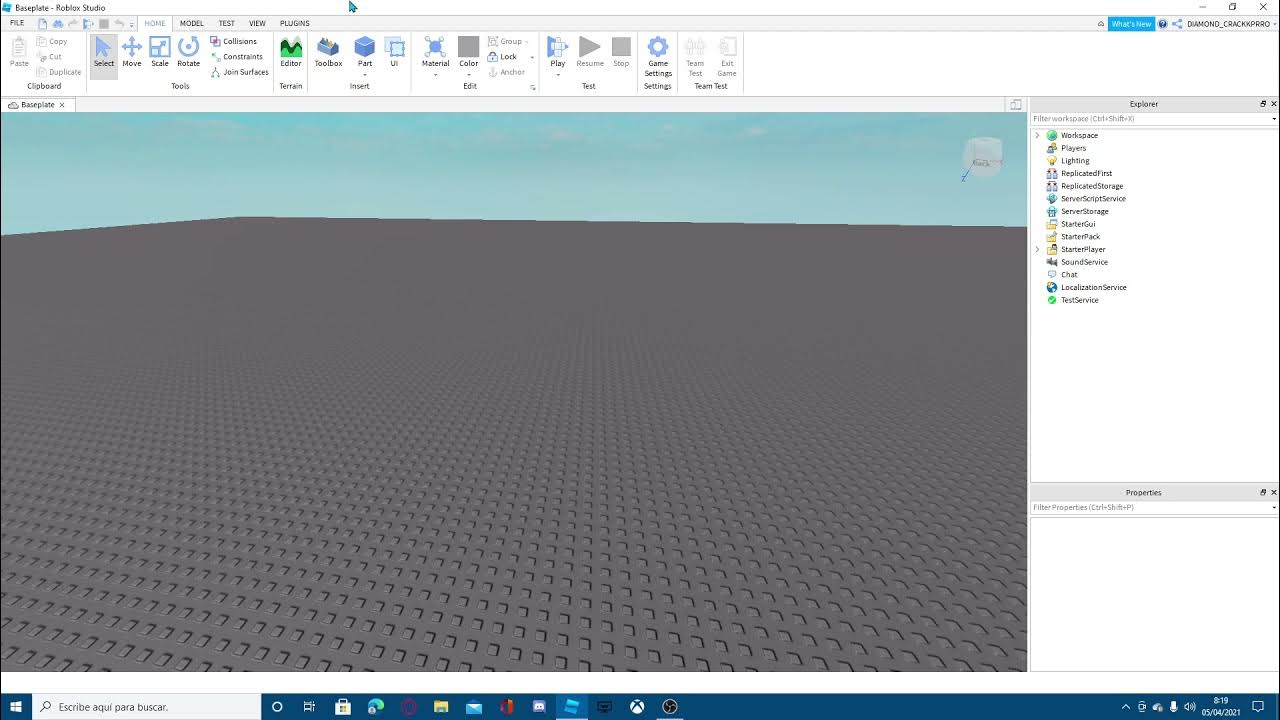The width and height of the screenshot is (1280, 720).
Task: Switch to the MODEL ribbon tab
Action: click(x=192, y=23)
